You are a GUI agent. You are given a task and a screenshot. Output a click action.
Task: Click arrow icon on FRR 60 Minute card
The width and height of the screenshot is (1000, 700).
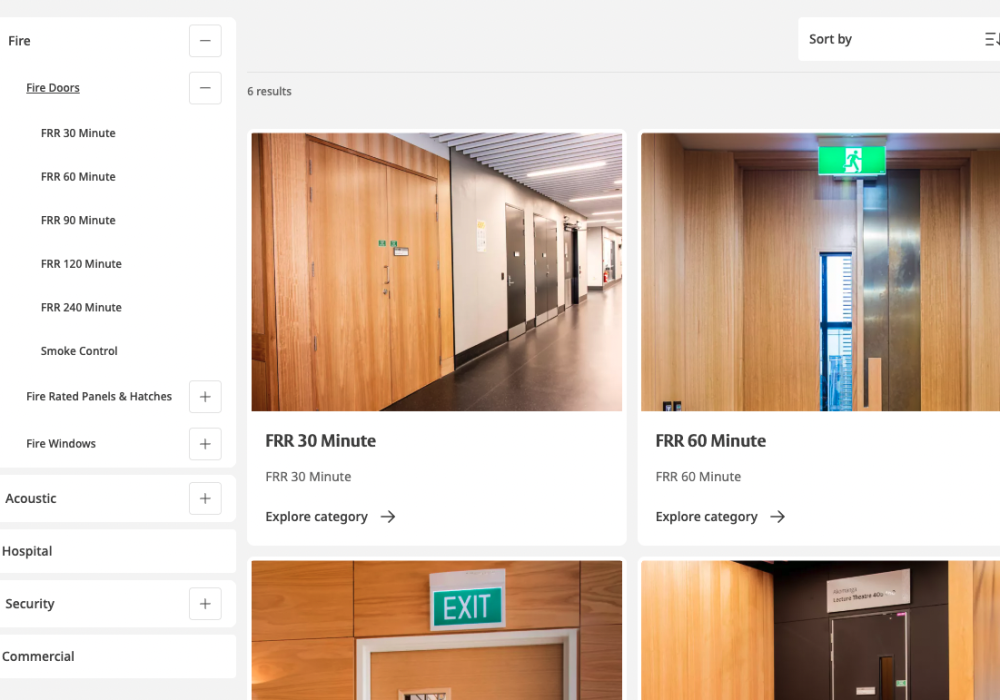pos(777,516)
